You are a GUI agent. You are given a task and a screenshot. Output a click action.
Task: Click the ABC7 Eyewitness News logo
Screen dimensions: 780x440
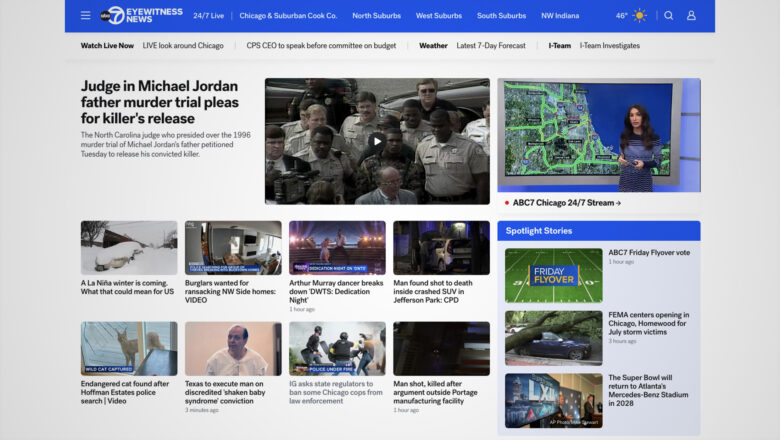pyautogui.click(x=141, y=15)
